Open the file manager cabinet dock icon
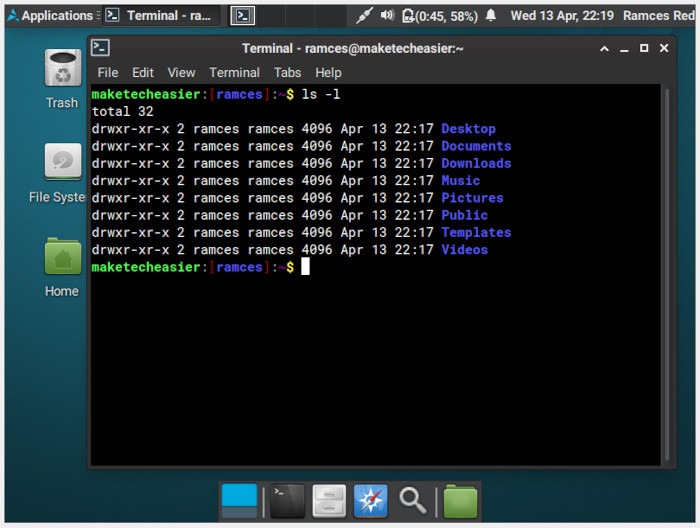 (x=329, y=501)
